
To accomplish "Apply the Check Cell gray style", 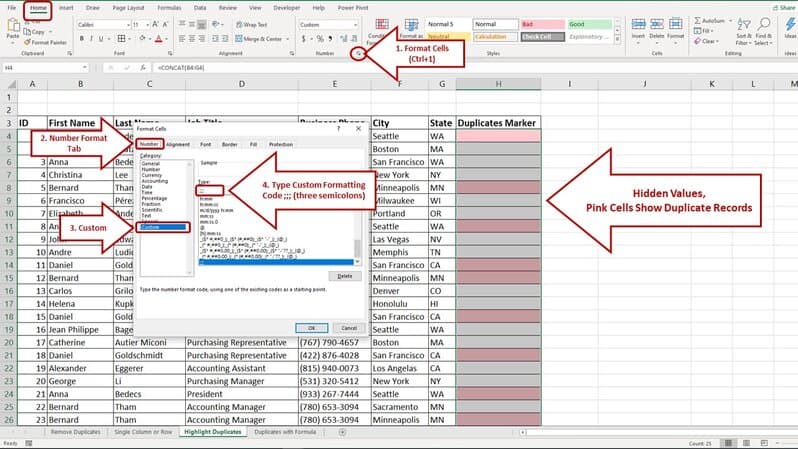I will pyautogui.click(x=543, y=37).
